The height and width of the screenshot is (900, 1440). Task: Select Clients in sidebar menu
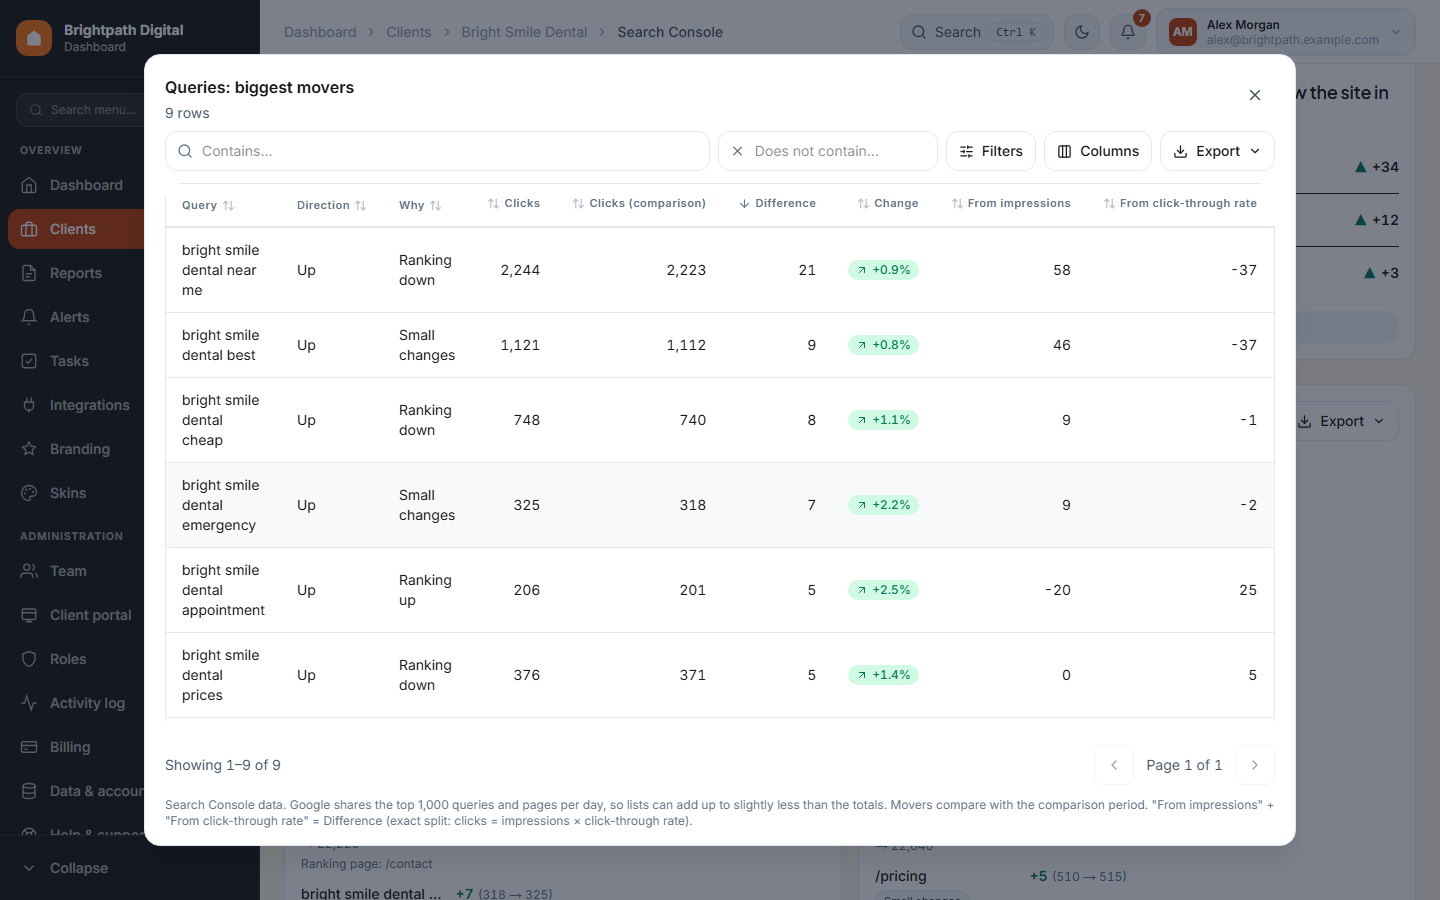(76, 229)
